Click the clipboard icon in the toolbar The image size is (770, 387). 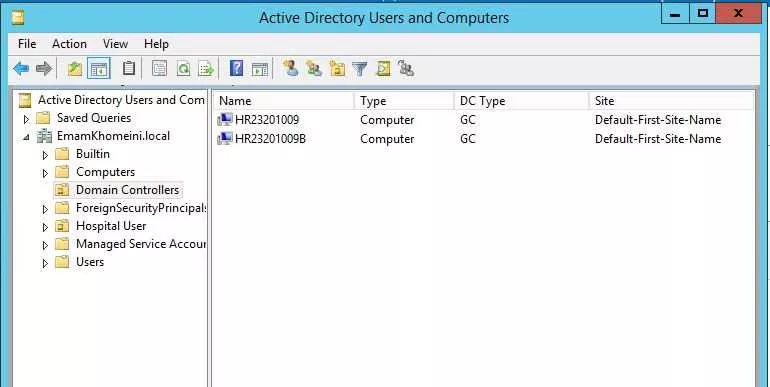pyautogui.click(x=129, y=68)
